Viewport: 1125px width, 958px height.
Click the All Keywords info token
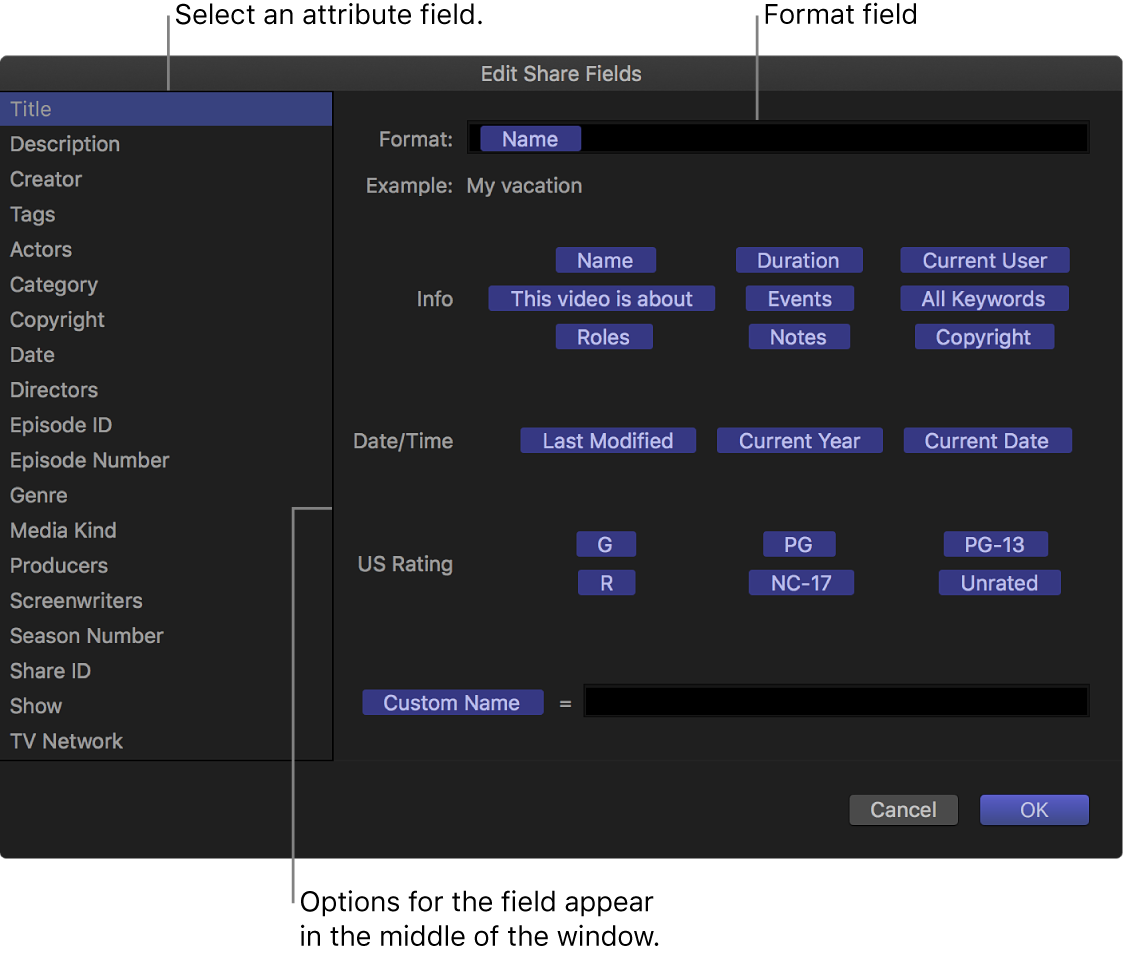coord(984,298)
